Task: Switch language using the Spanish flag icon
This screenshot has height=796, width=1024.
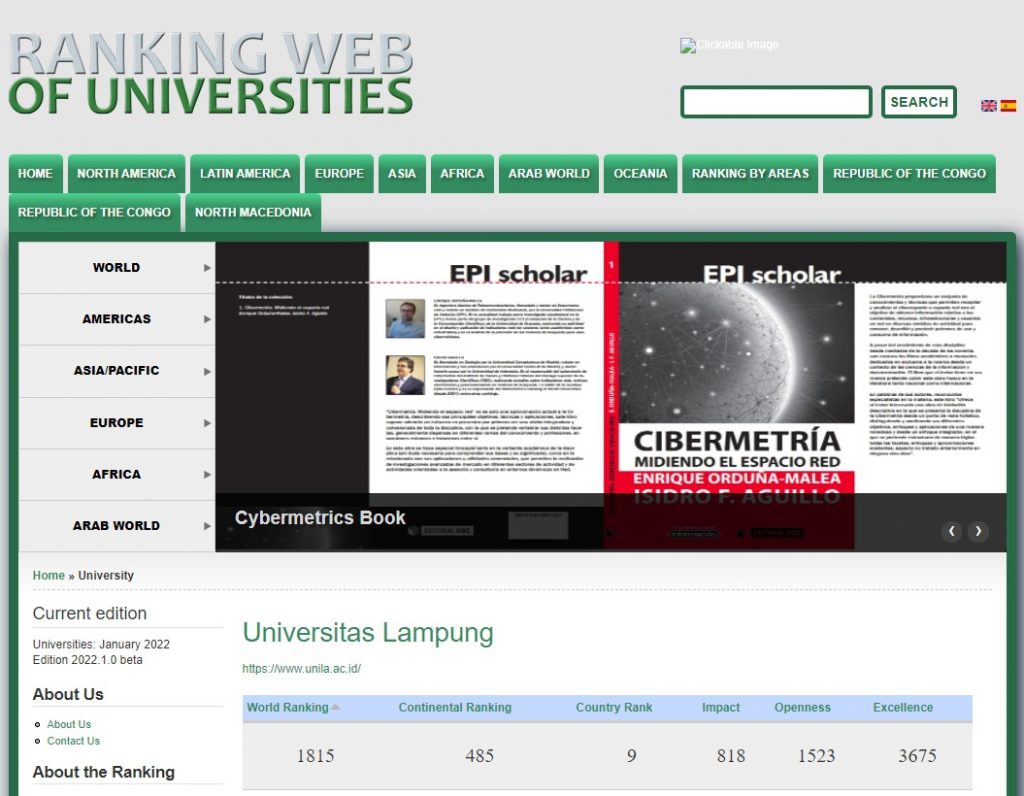Action: coord(1008,105)
